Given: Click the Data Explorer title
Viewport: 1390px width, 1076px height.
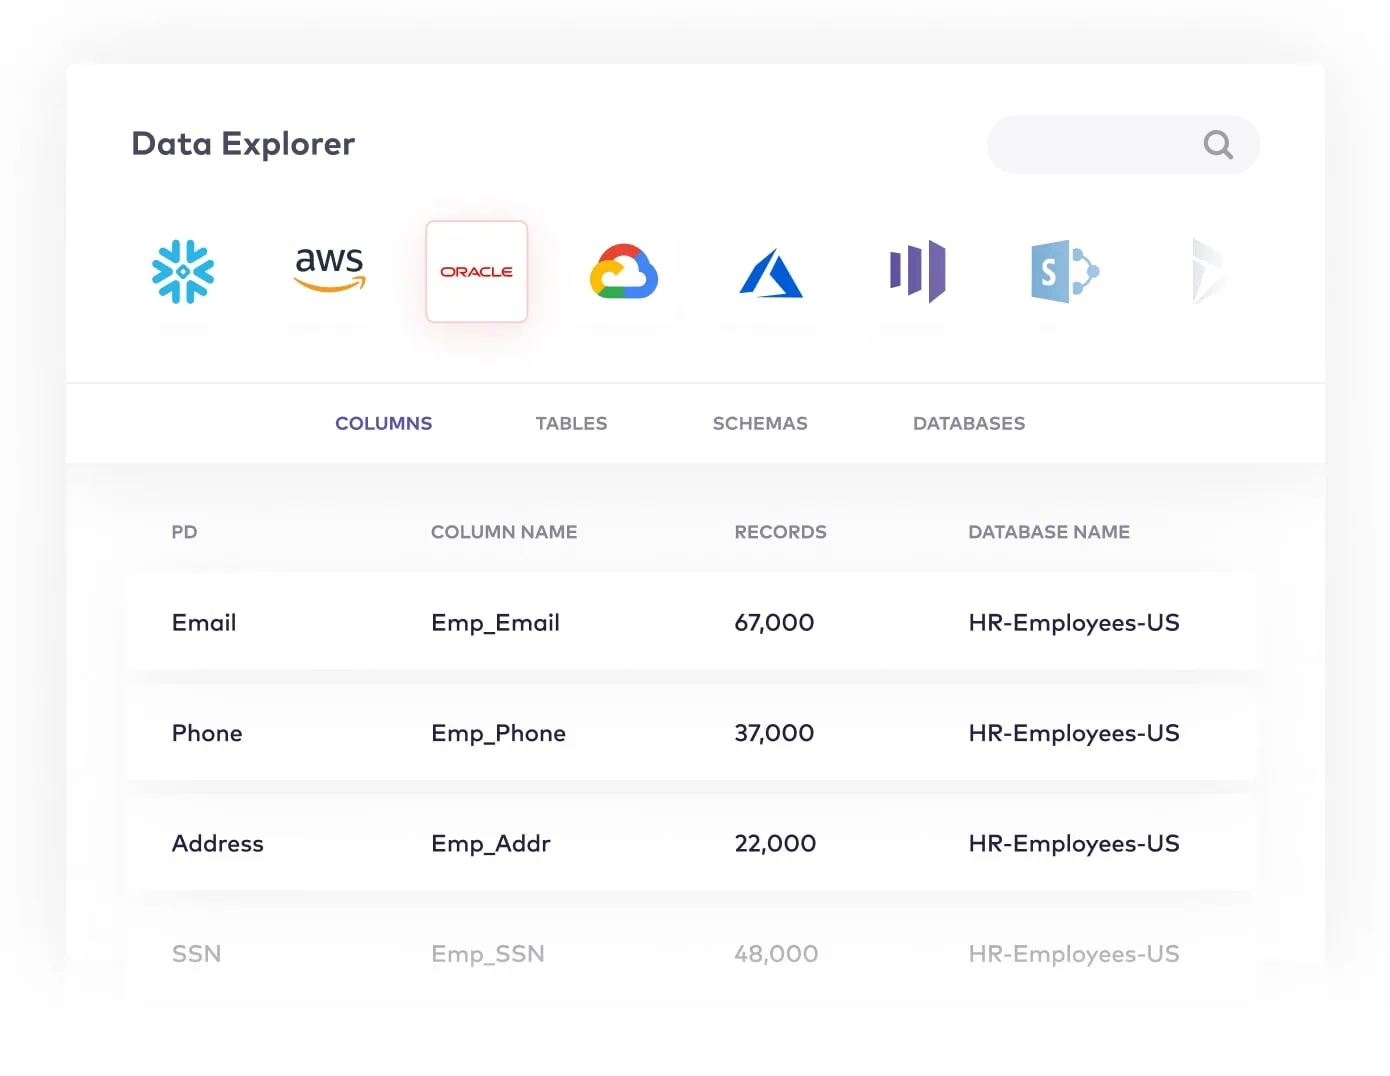Looking at the screenshot, I should pos(243,145).
